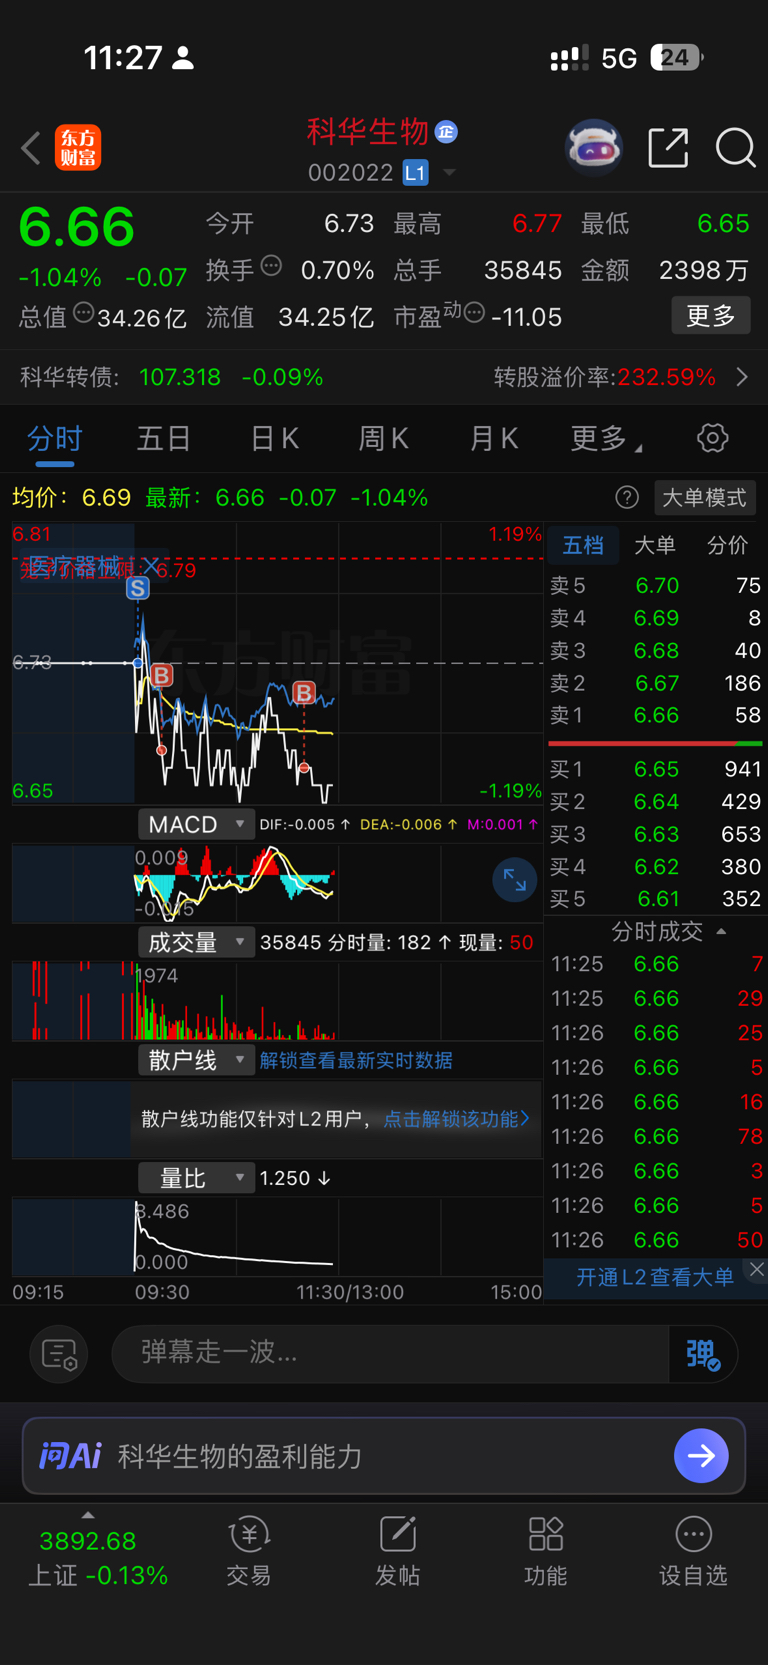Open 发帖 post icon
This screenshot has width=769, height=1665.
[x=397, y=1551]
